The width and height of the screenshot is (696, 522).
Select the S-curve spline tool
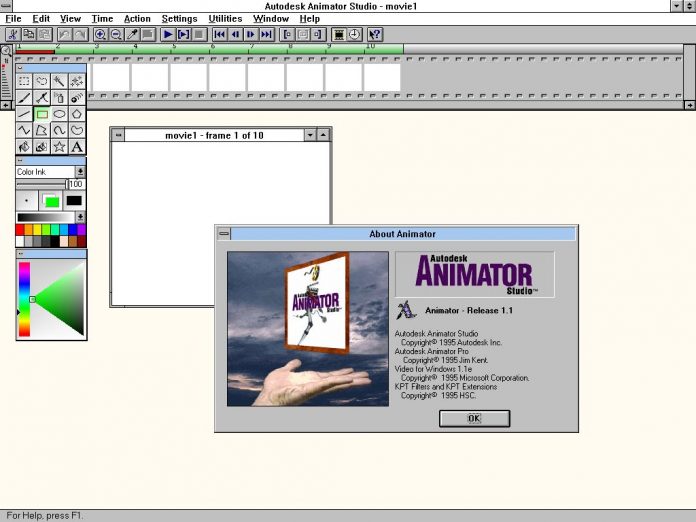[59, 130]
